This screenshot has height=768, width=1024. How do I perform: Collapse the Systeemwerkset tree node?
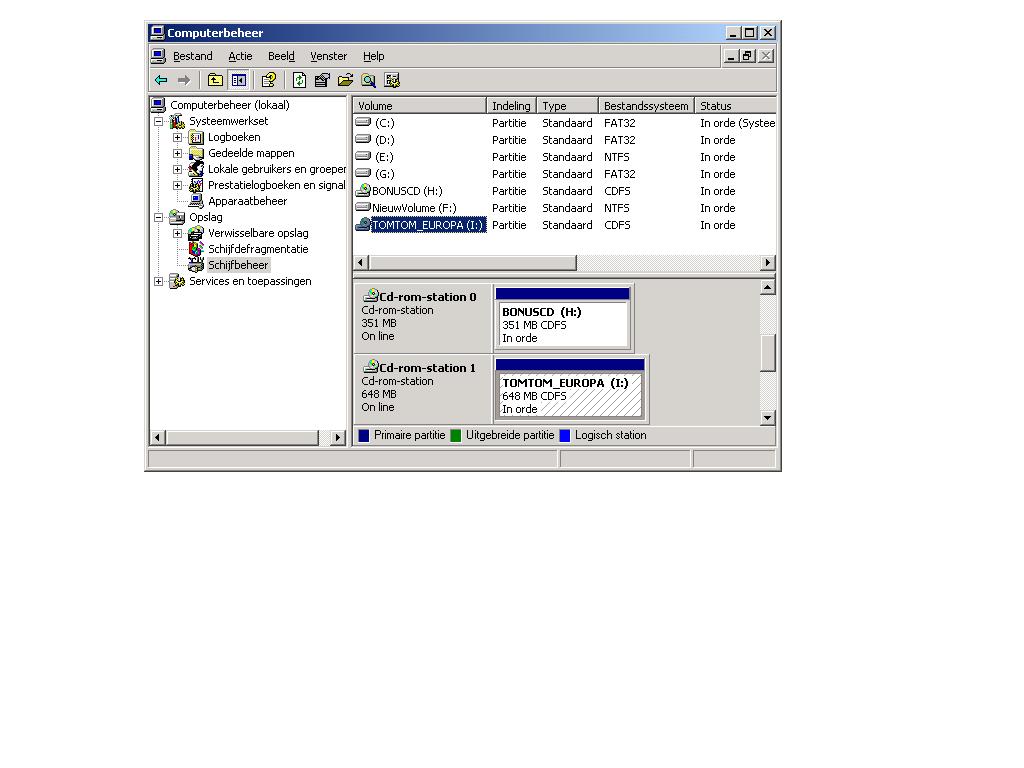158,121
